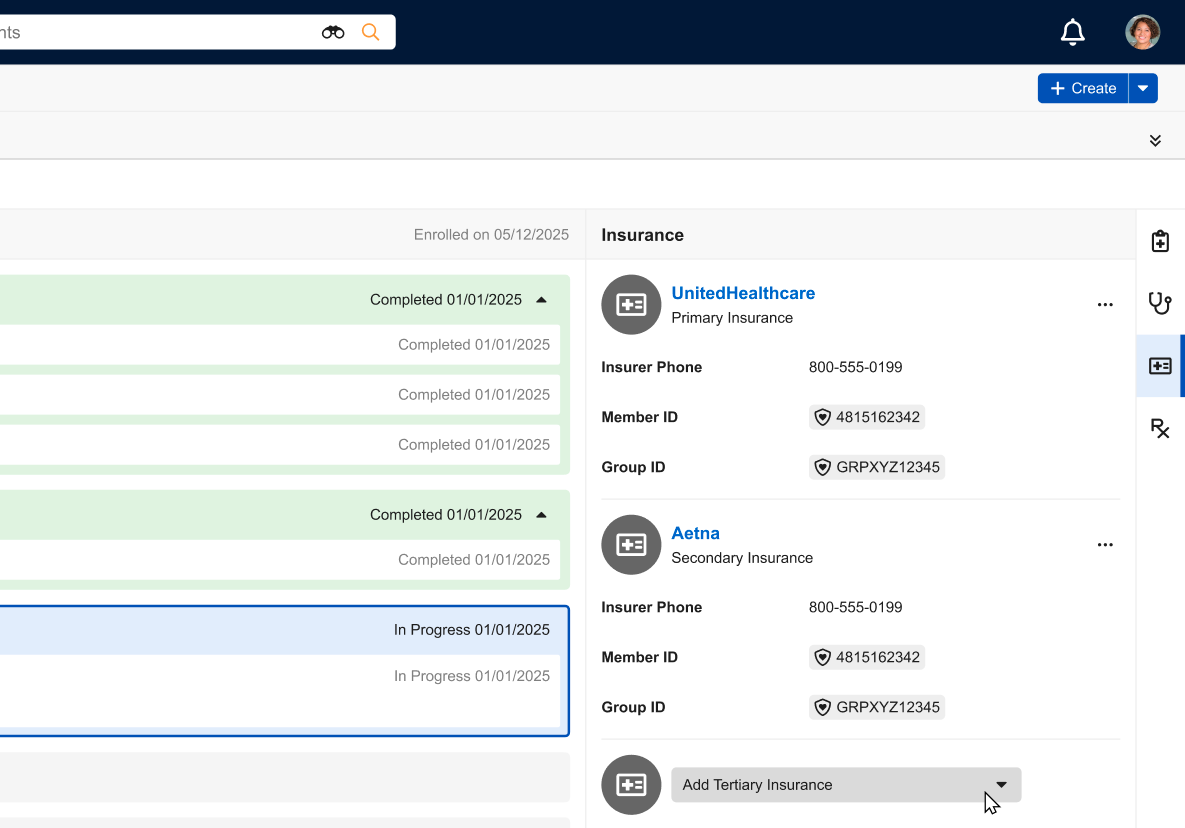1185x828 pixels.
Task: Collapse the second Completed 01/01/2025 section
Action: click(541, 515)
